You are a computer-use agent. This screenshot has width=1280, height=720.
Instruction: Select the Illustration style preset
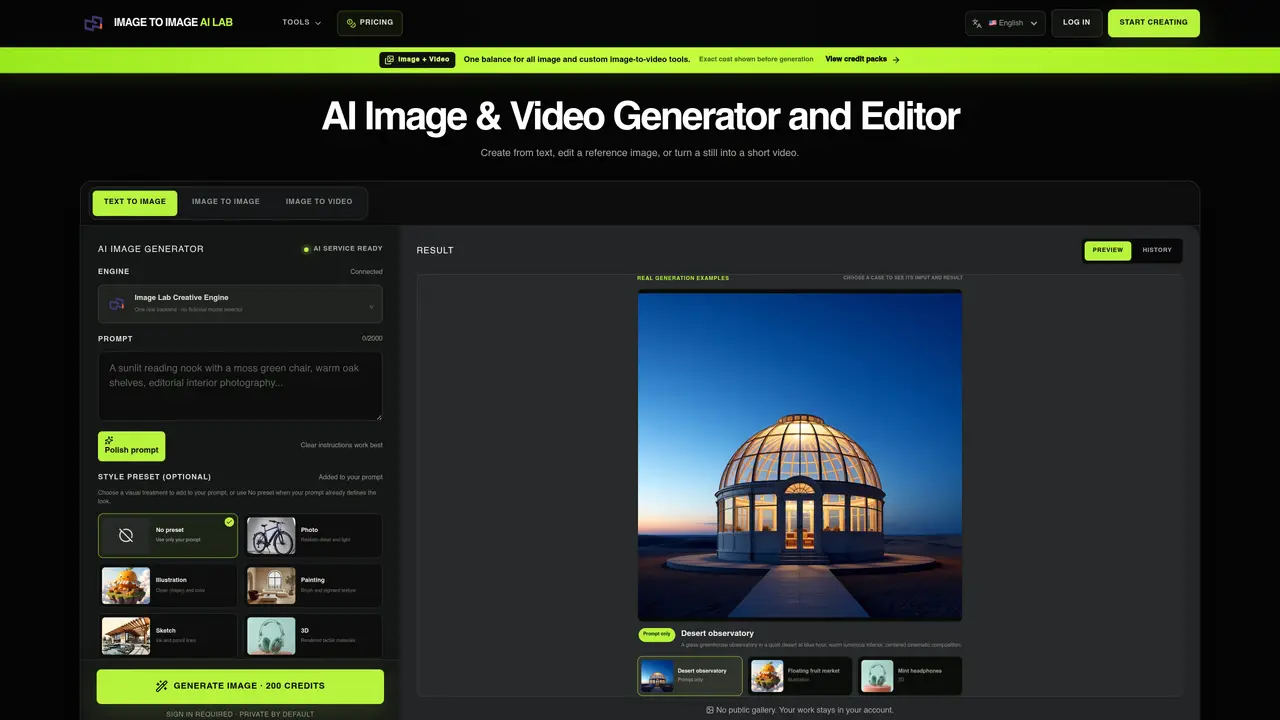(168, 586)
